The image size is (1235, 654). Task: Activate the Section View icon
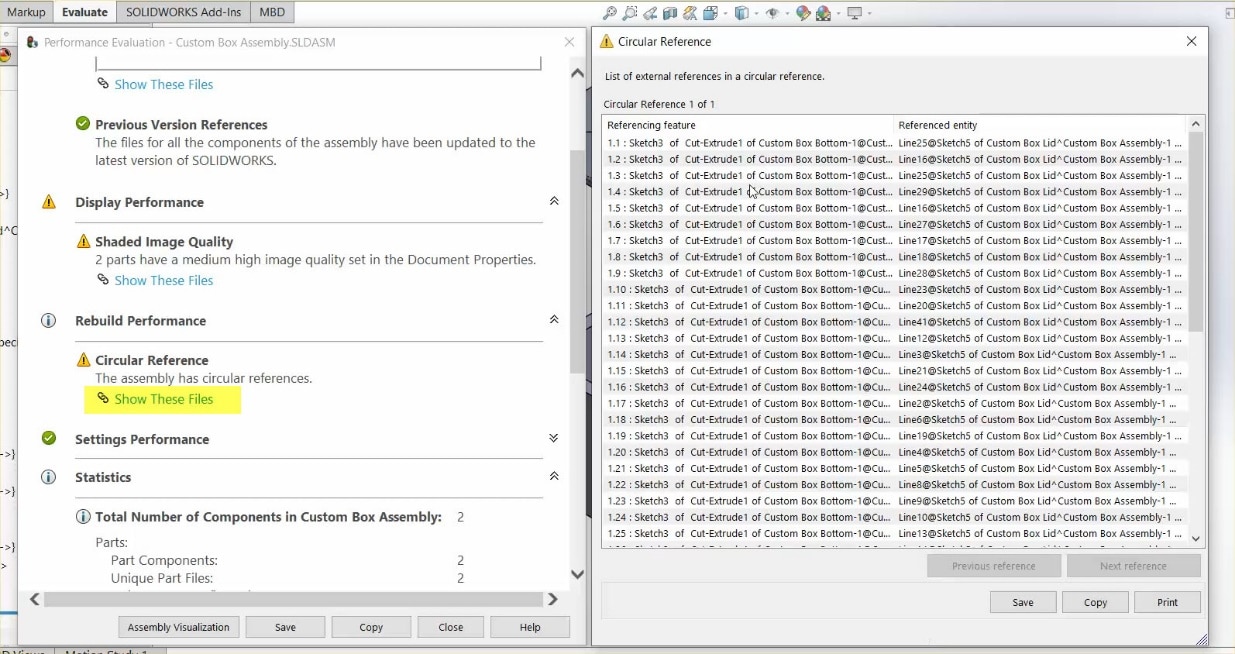[x=670, y=13]
